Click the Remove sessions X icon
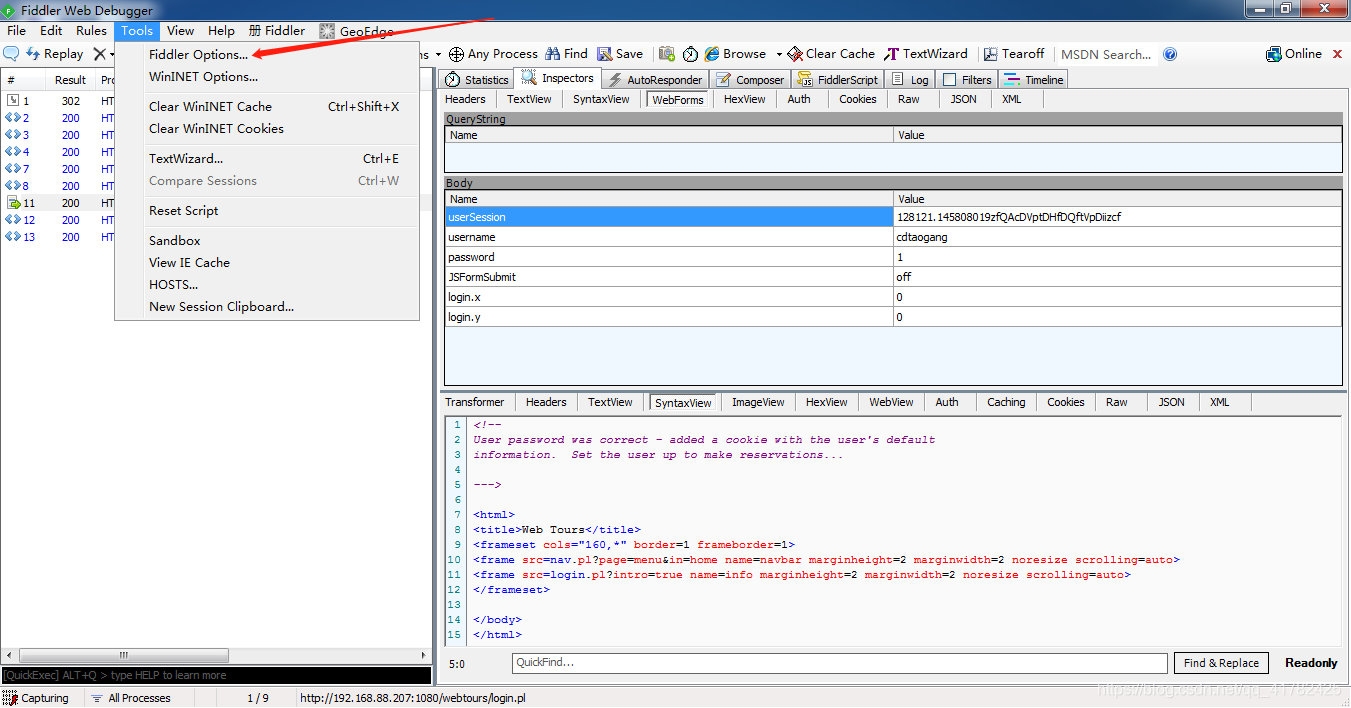The width and height of the screenshot is (1351, 708). pyautogui.click(x=100, y=54)
